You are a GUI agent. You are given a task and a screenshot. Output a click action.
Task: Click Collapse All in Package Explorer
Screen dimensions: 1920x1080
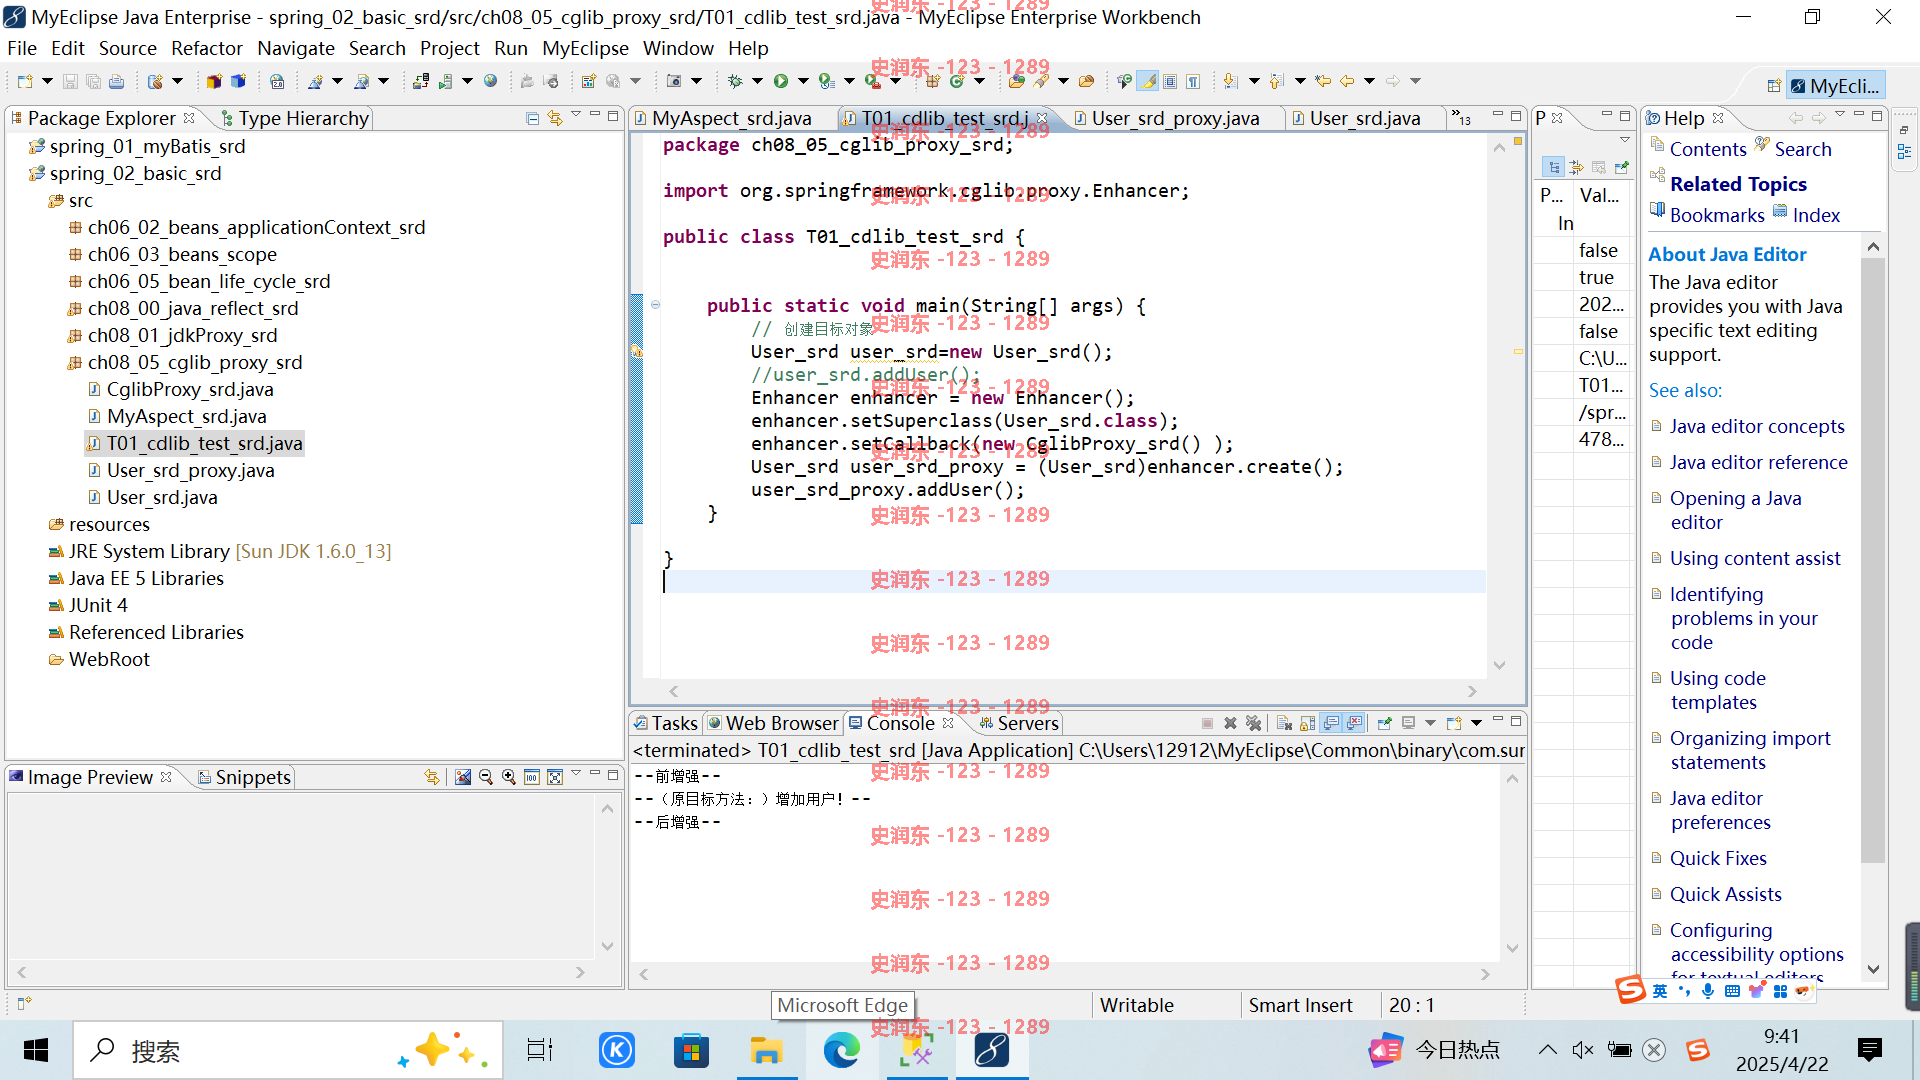[x=532, y=118]
